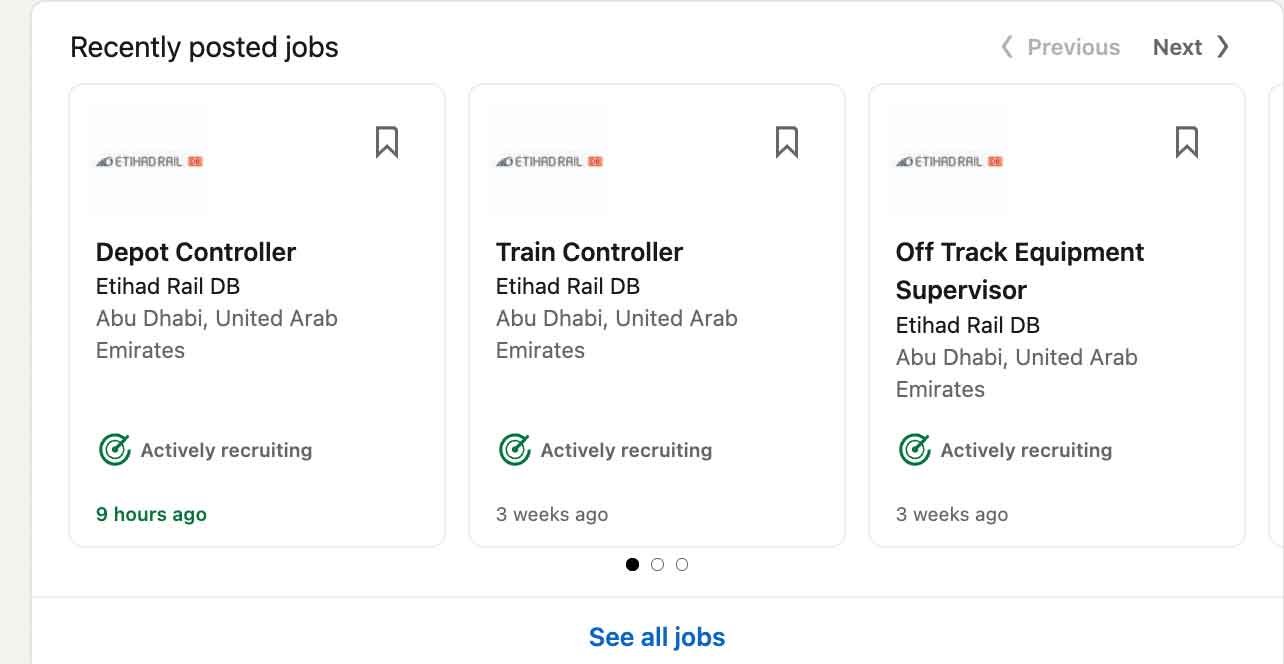Click Etihad Rail logo on Train Controller card
The image size is (1284, 664).
coord(549,161)
